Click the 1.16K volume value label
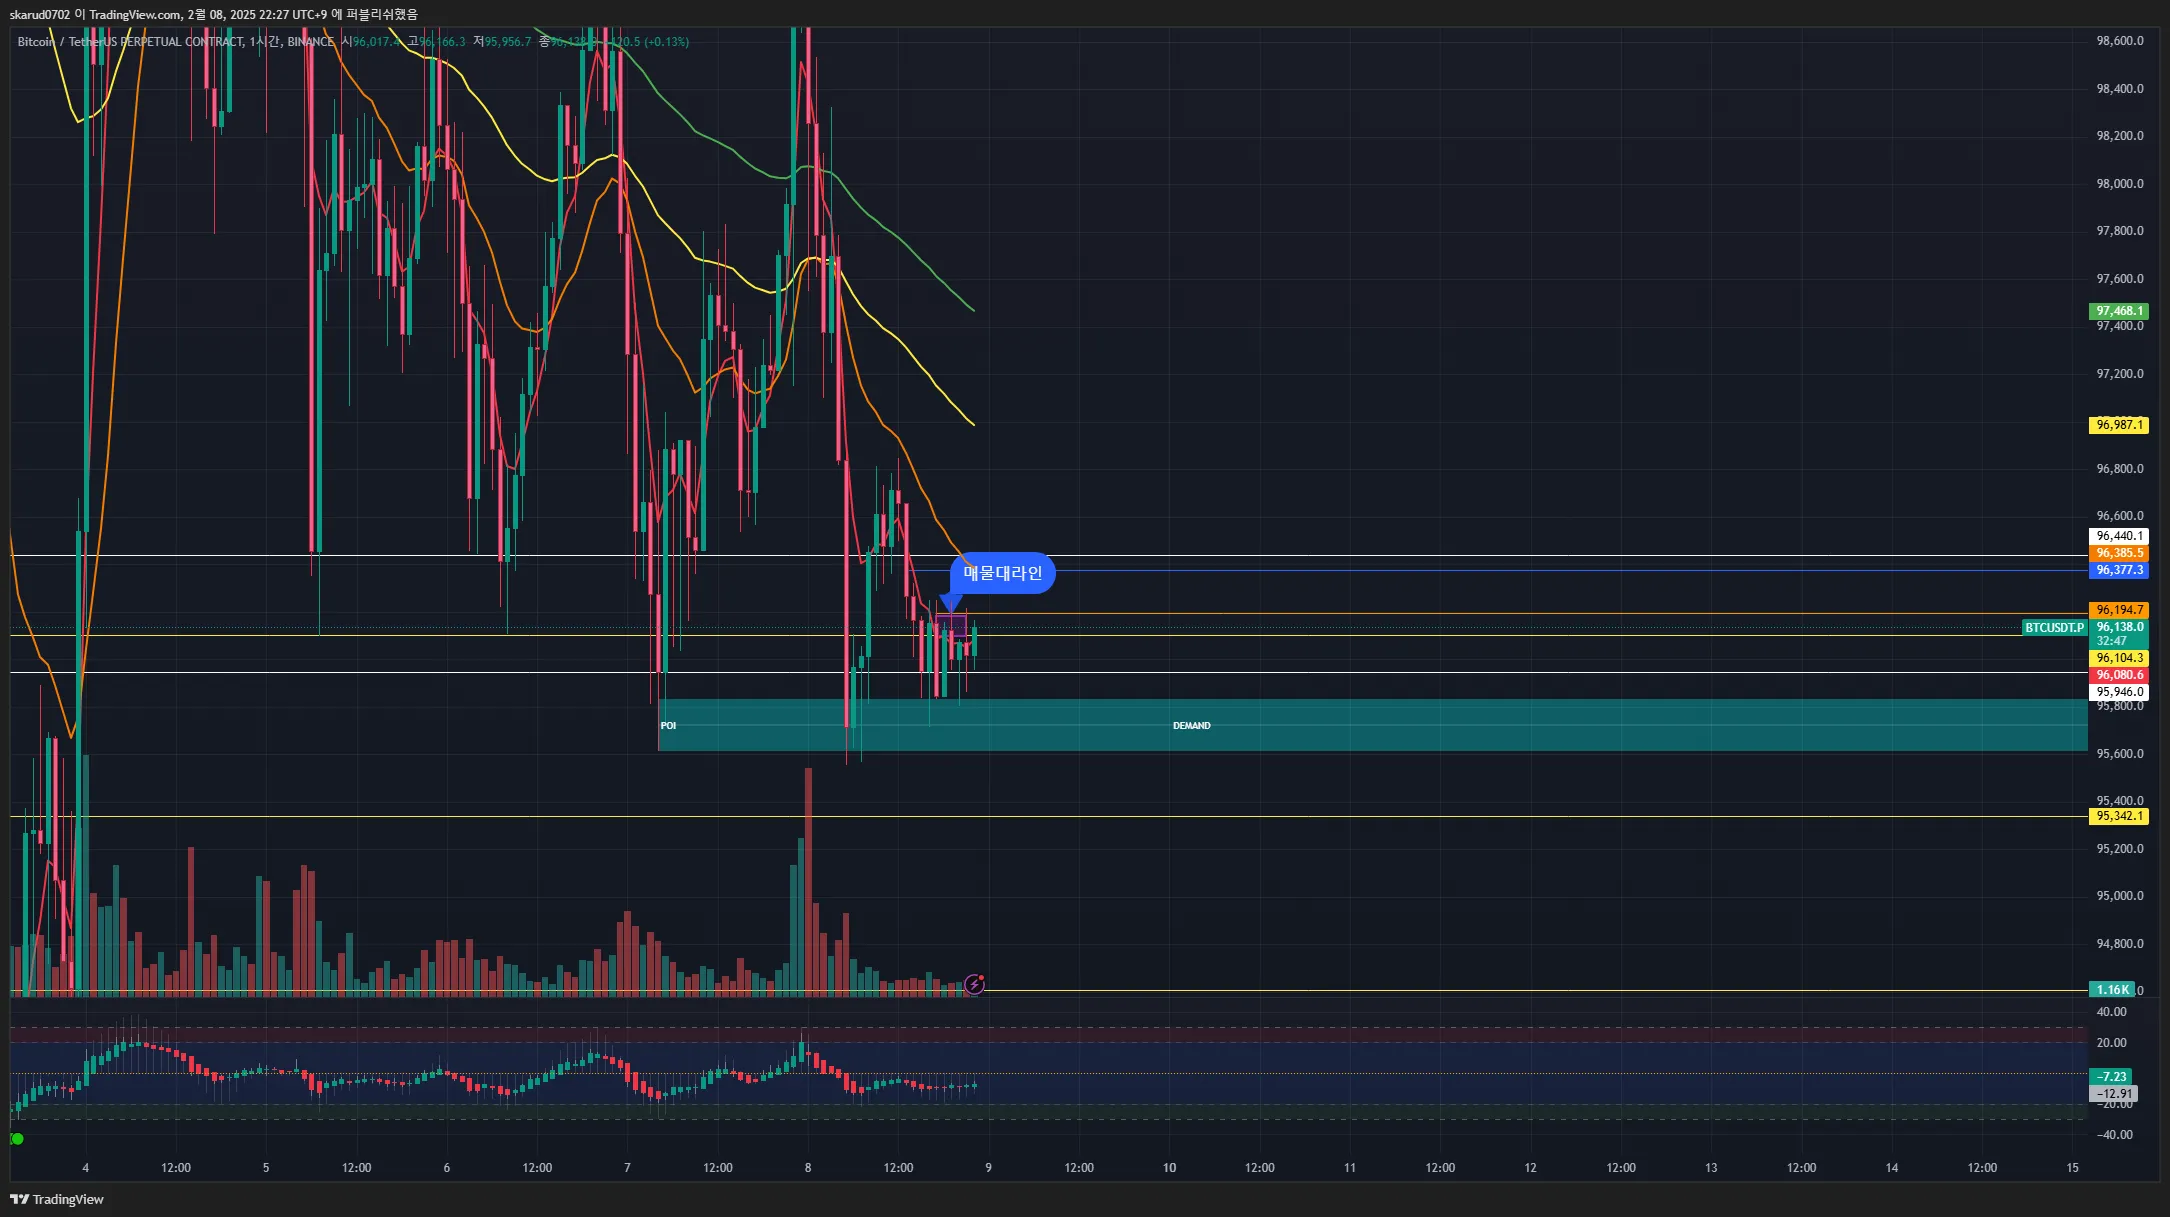The image size is (2170, 1217). 2112,989
